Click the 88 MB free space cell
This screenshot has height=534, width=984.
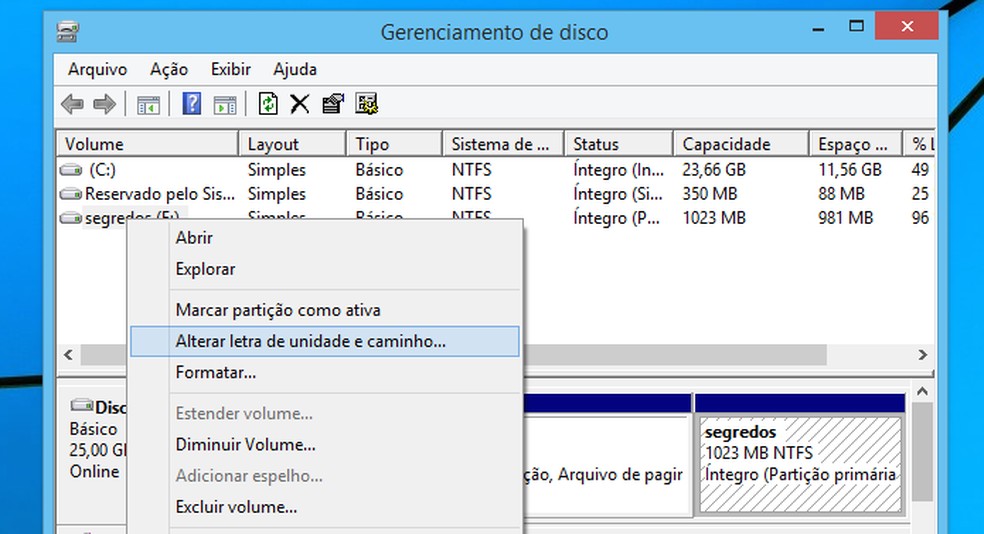coord(841,194)
